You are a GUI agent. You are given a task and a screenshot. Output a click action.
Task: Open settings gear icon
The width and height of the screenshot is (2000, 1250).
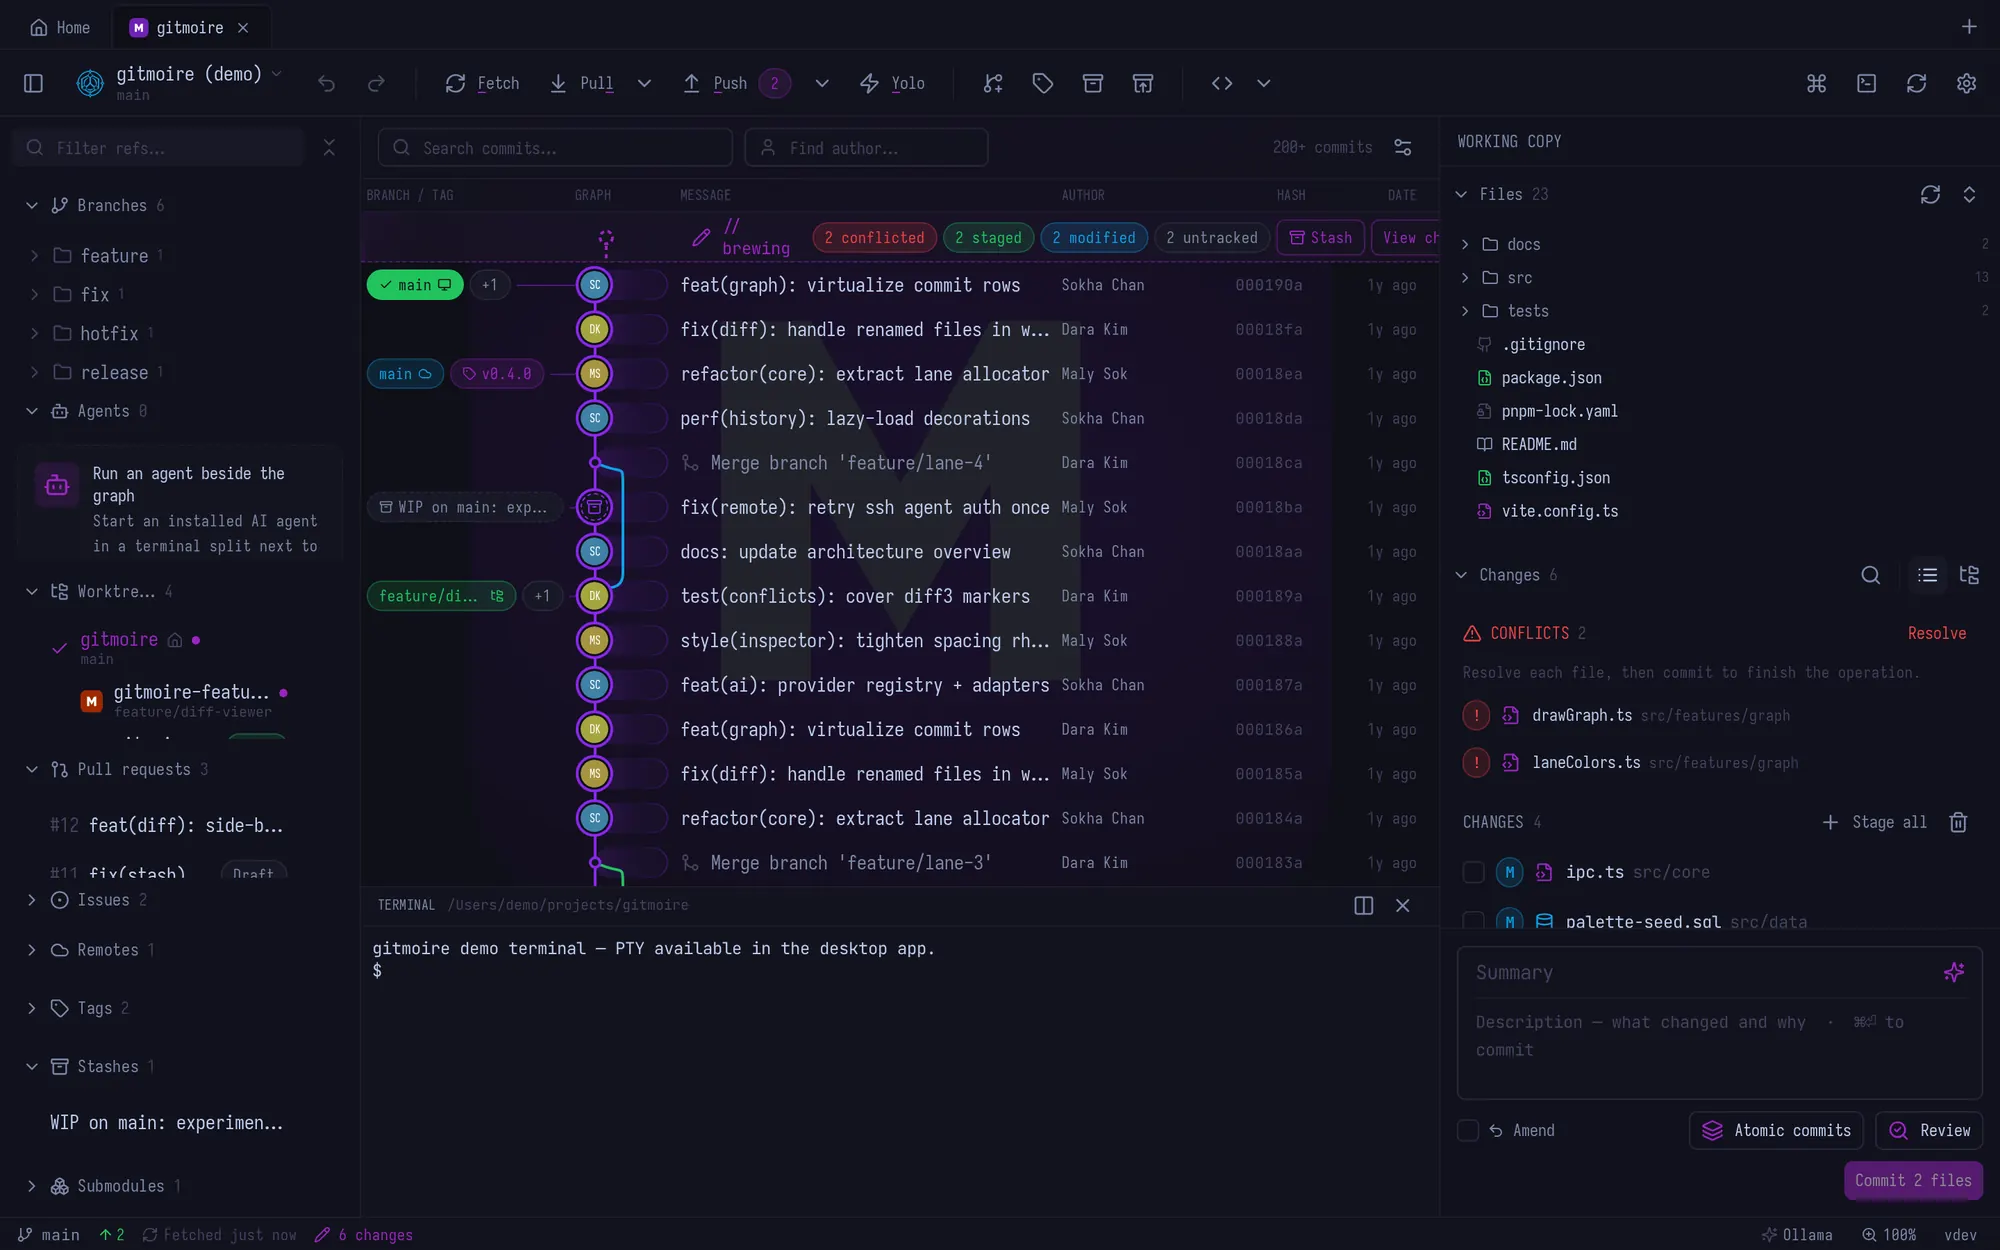point(1966,83)
